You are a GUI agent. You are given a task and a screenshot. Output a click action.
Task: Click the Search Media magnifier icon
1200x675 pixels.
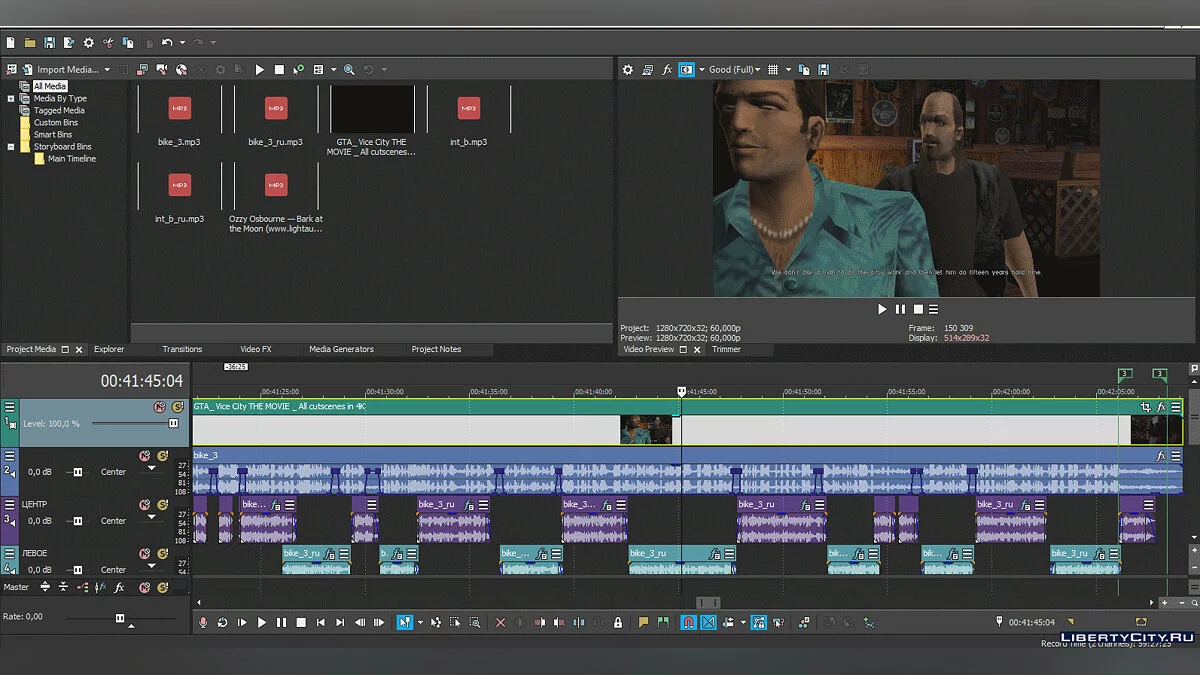pos(349,70)
